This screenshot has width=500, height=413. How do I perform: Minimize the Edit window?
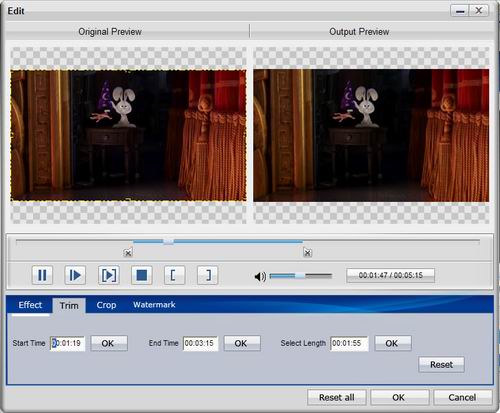[x=460, y=11]
